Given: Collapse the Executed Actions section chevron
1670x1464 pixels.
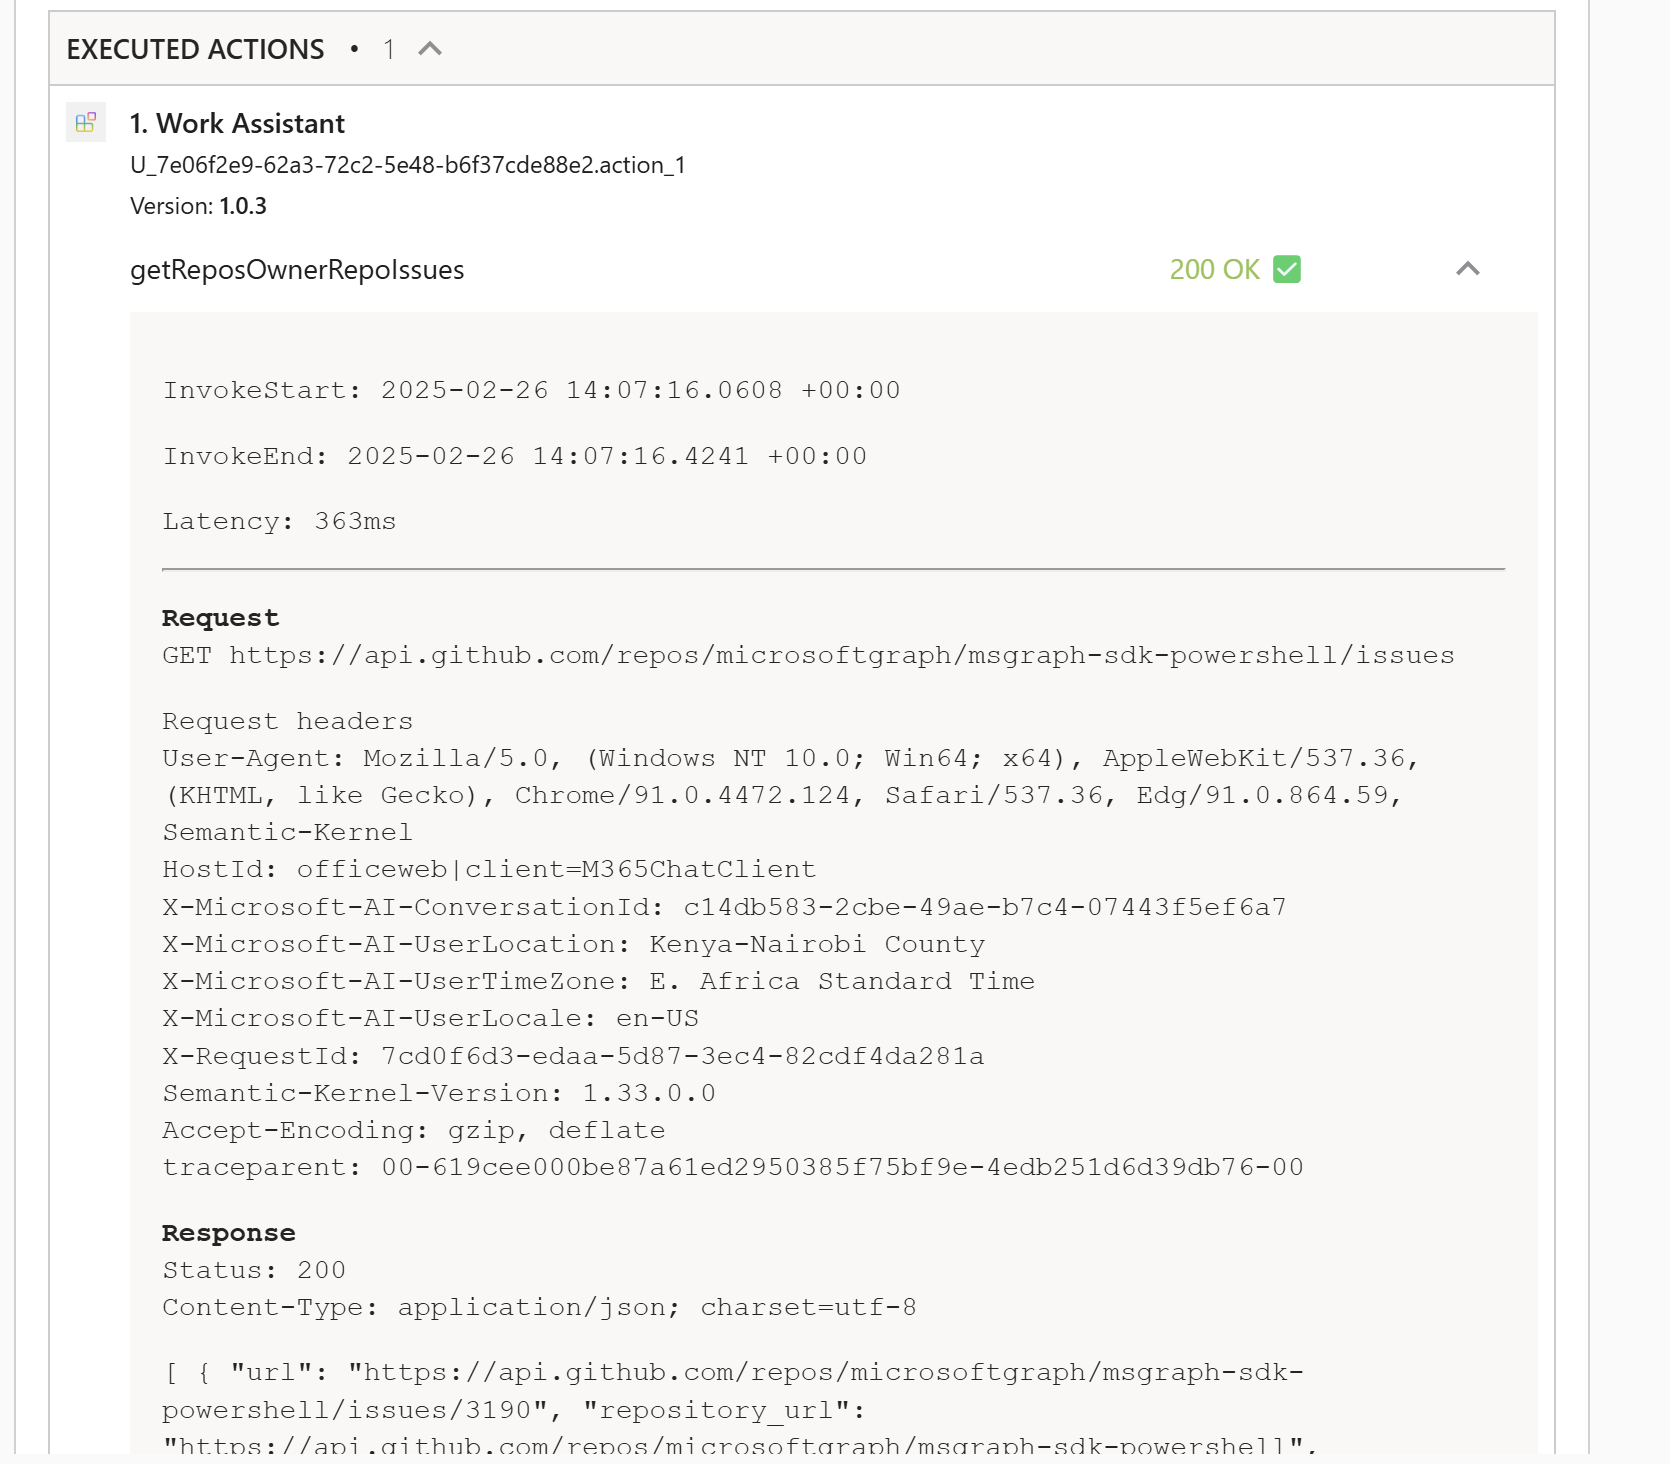Looking at the screenshot, I should (430, 49).
